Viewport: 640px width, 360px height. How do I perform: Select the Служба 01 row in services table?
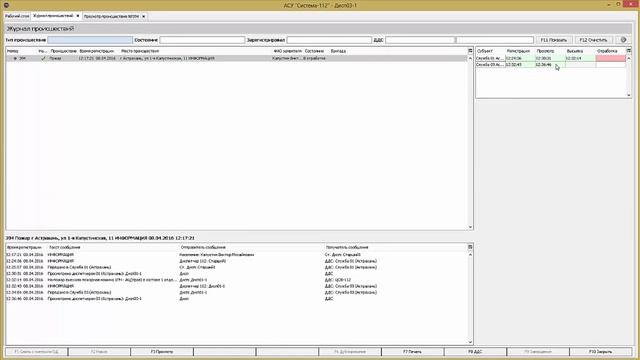point(551,58)
